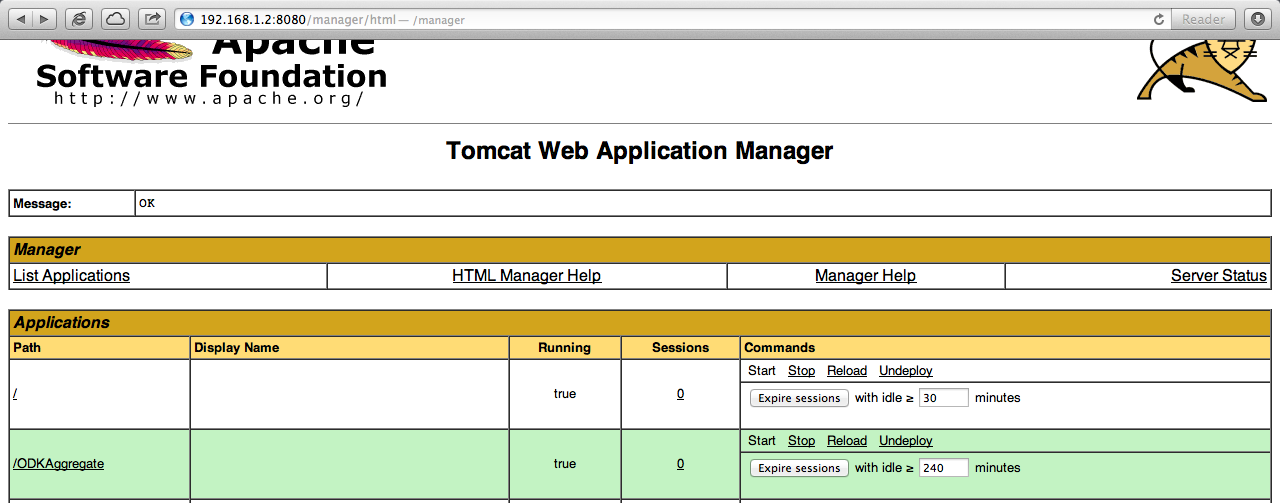Click the globe site icon in address bar
The image size is (1280, 503).
[x=187, y=19]
